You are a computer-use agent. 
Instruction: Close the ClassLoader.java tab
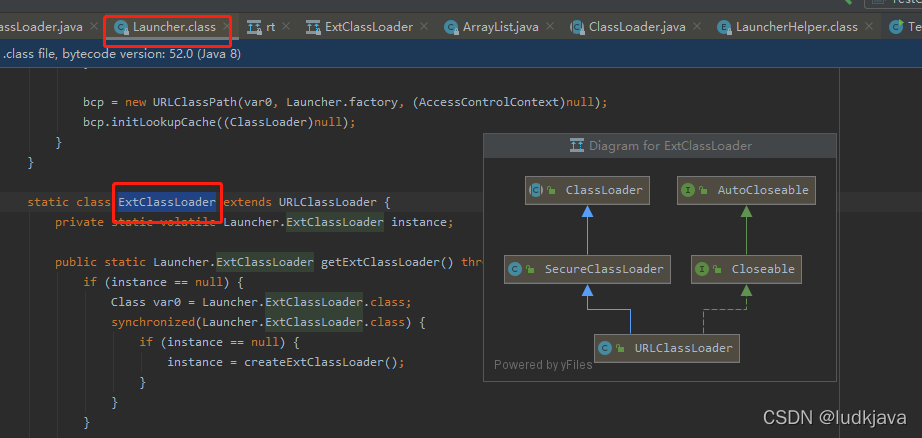pos(697,26)
